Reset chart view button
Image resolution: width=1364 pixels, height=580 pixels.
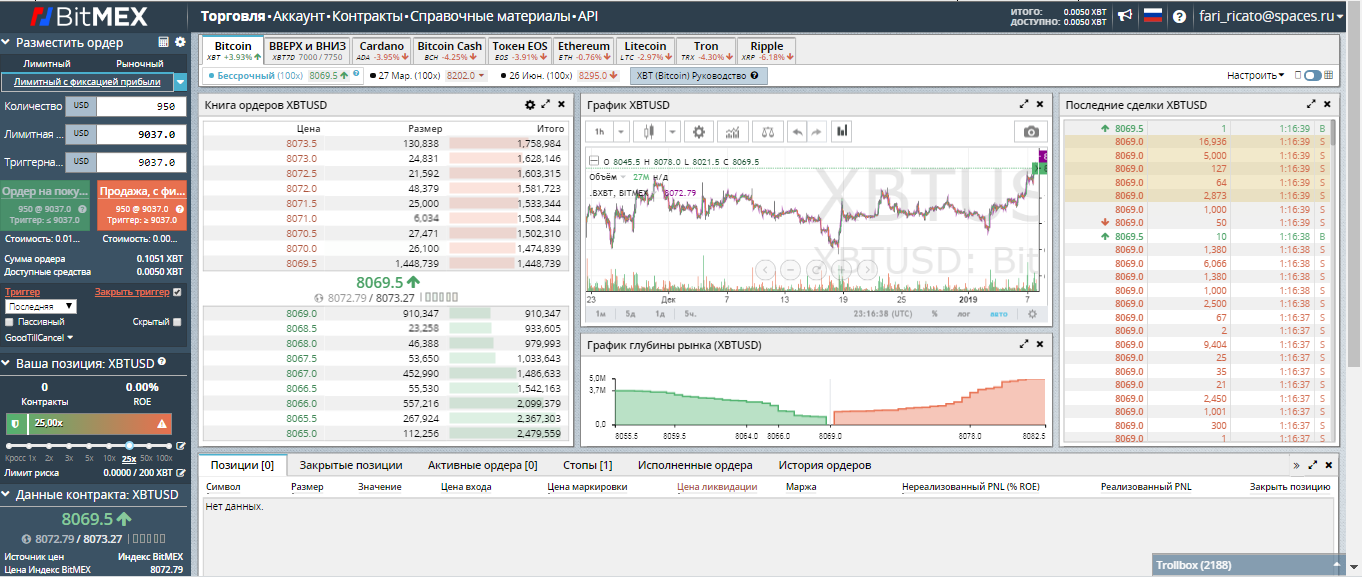[816, 269]
